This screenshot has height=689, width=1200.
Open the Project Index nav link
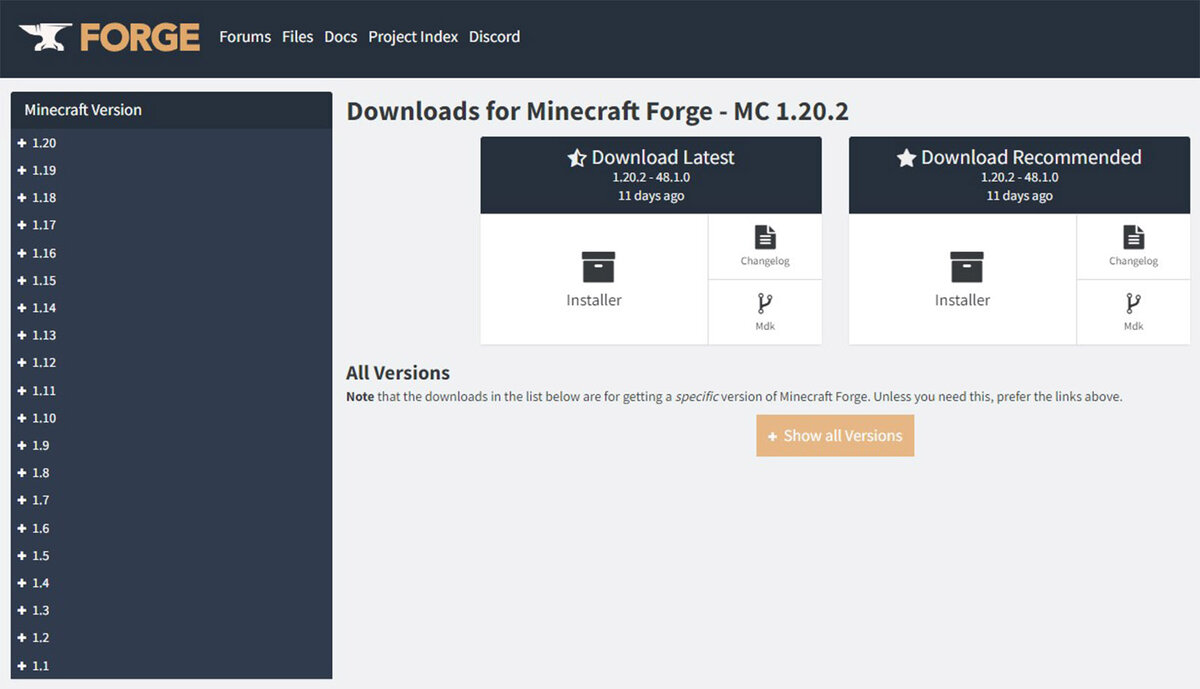tap(413, 37)
